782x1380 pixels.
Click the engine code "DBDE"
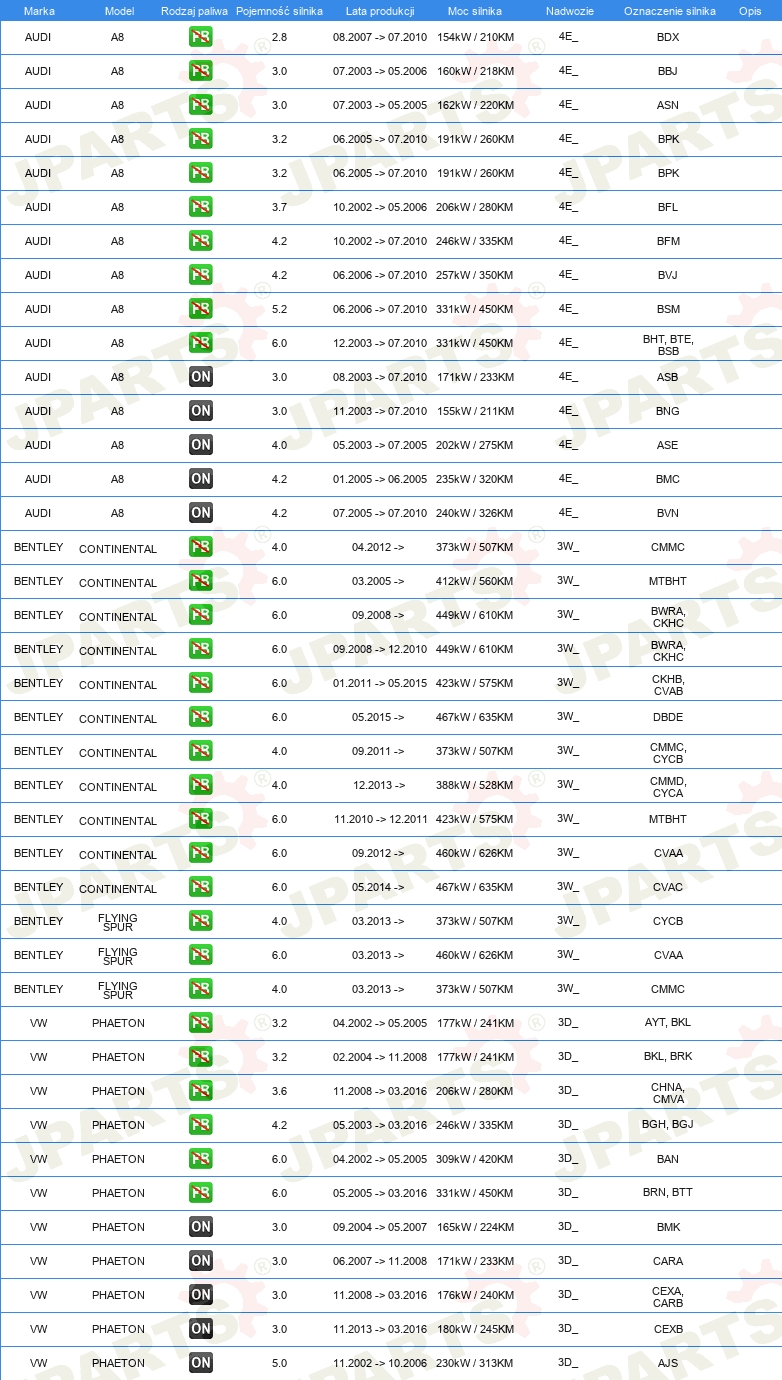[x=668, y=717]
